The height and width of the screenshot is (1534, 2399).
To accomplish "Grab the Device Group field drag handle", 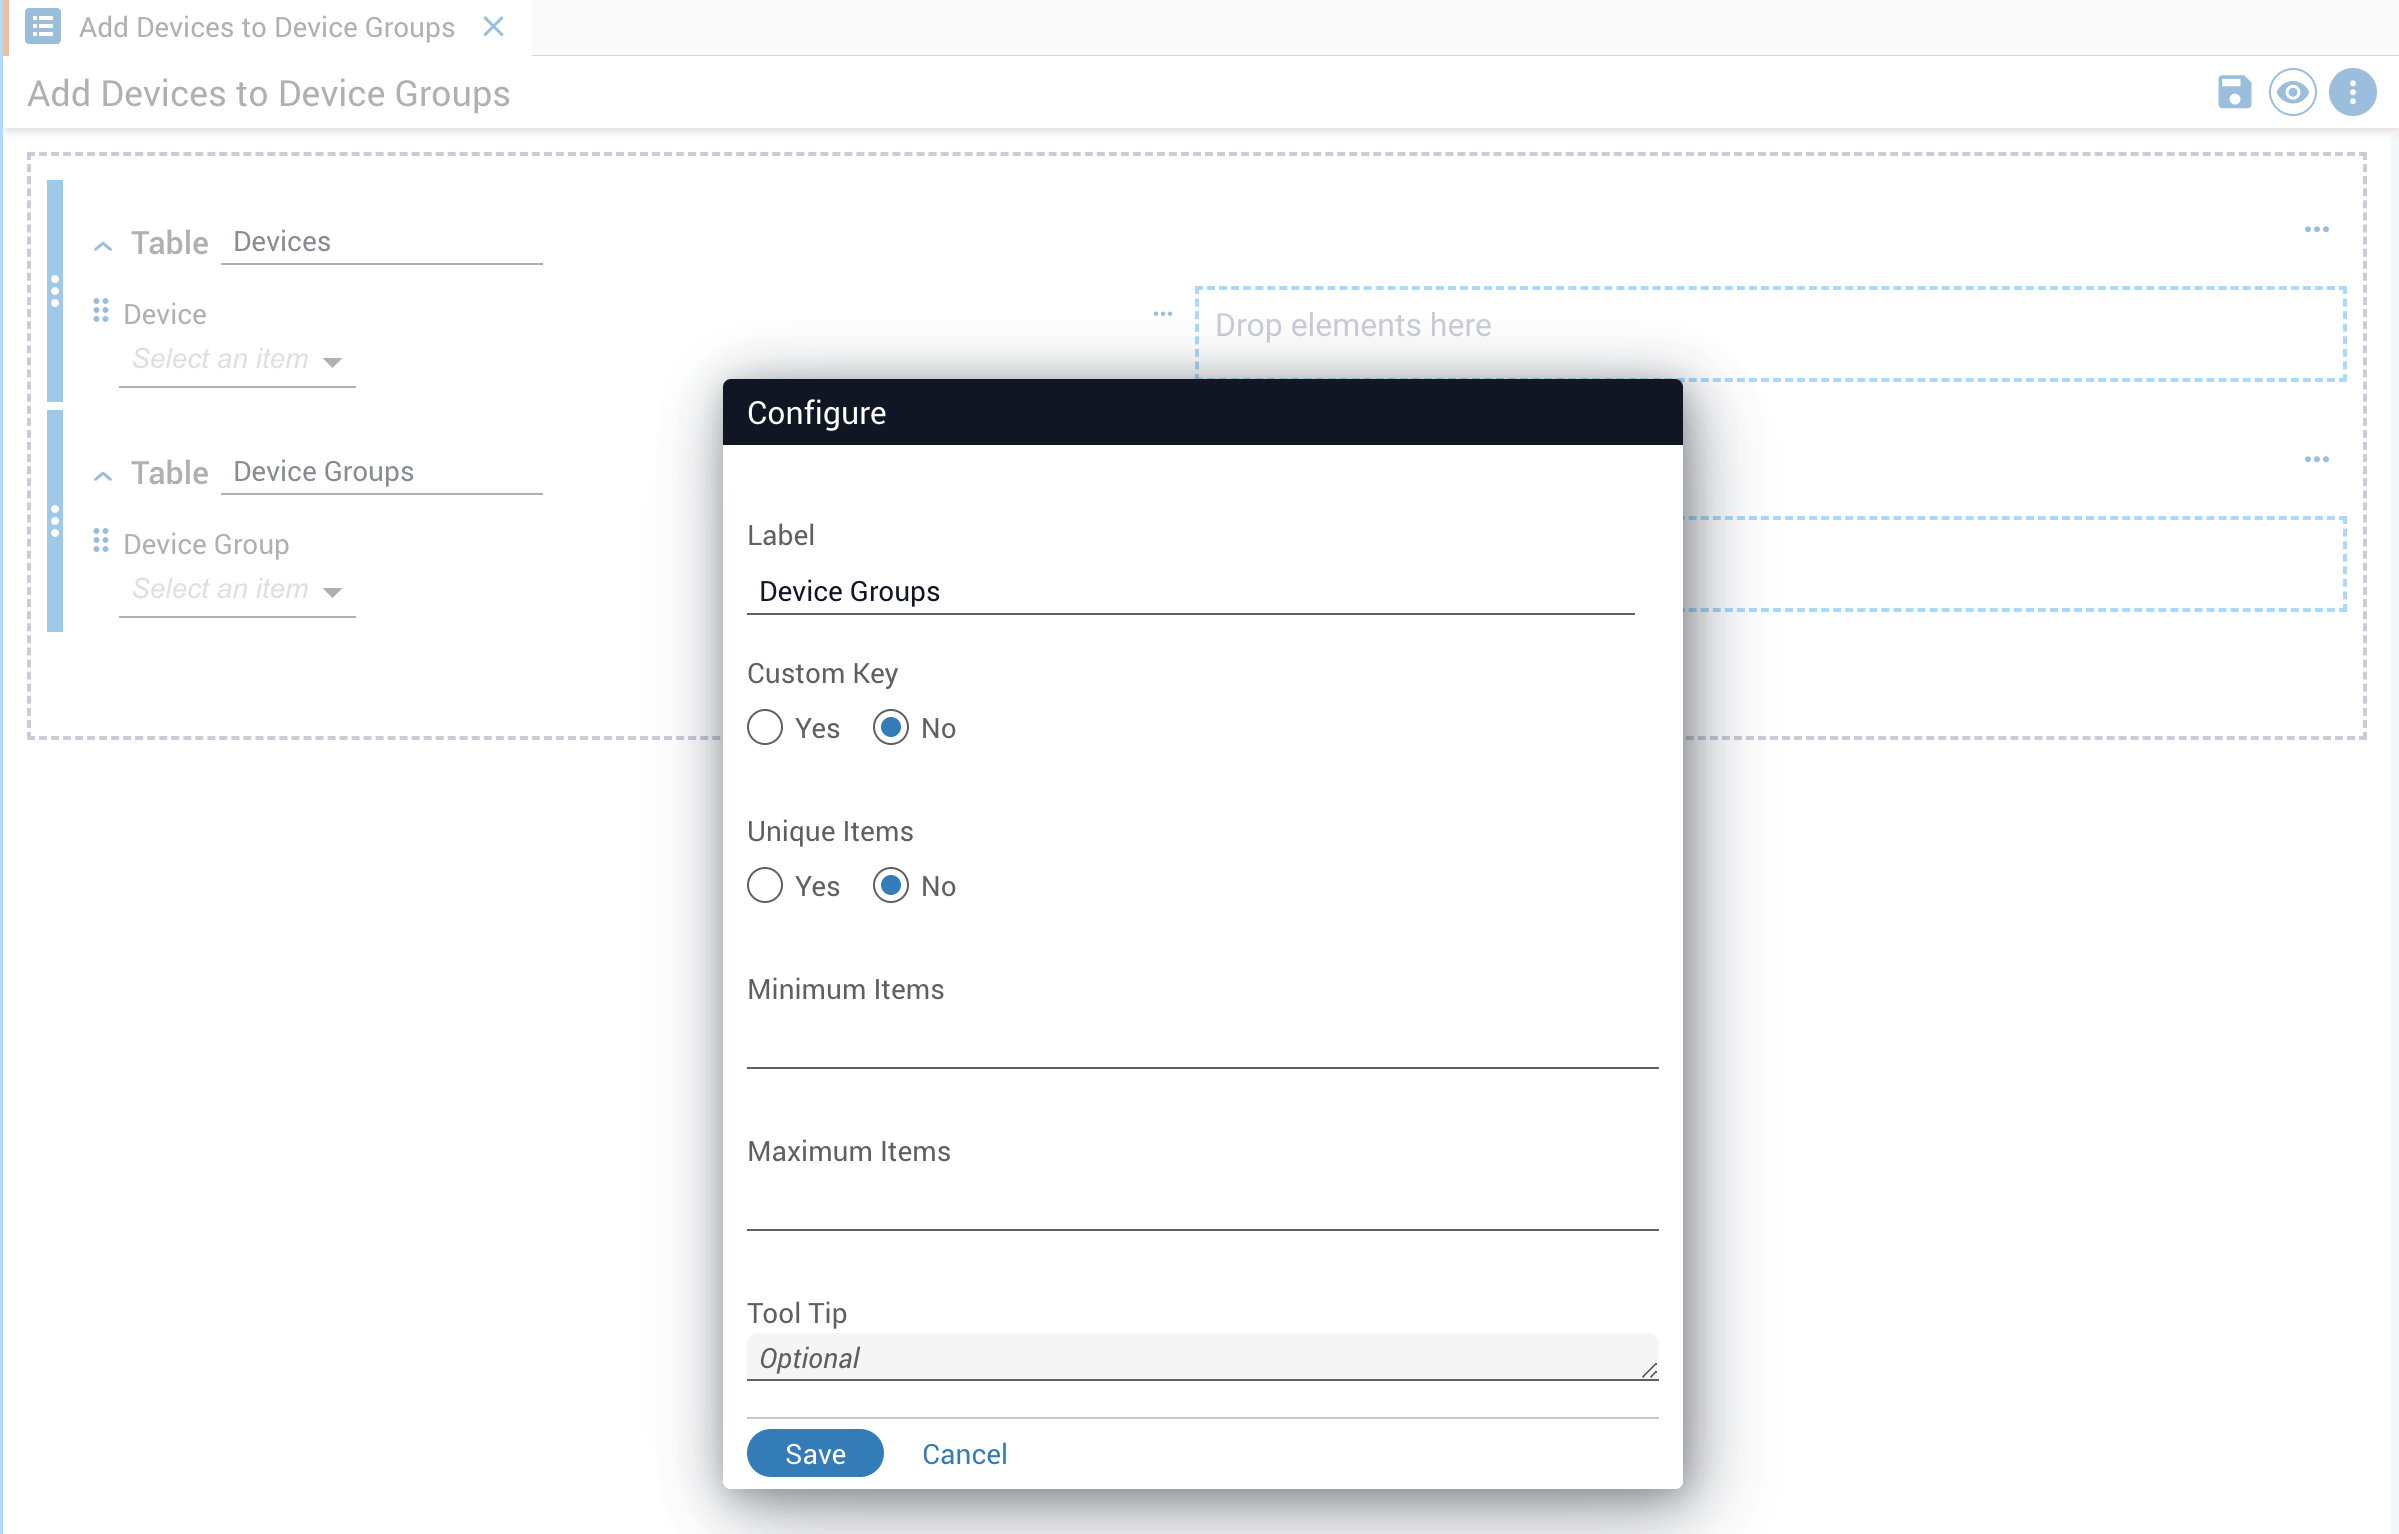I will (x=100, y=541).
